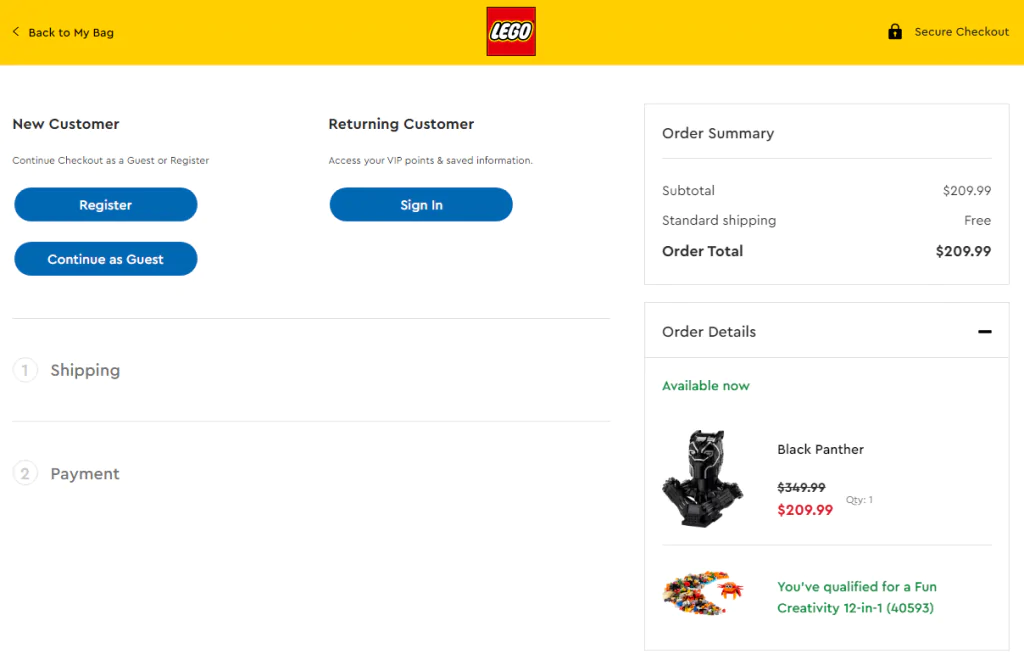Click the Register button
This screenshot has height=671, width=1024.
click(x=105, y=204)
